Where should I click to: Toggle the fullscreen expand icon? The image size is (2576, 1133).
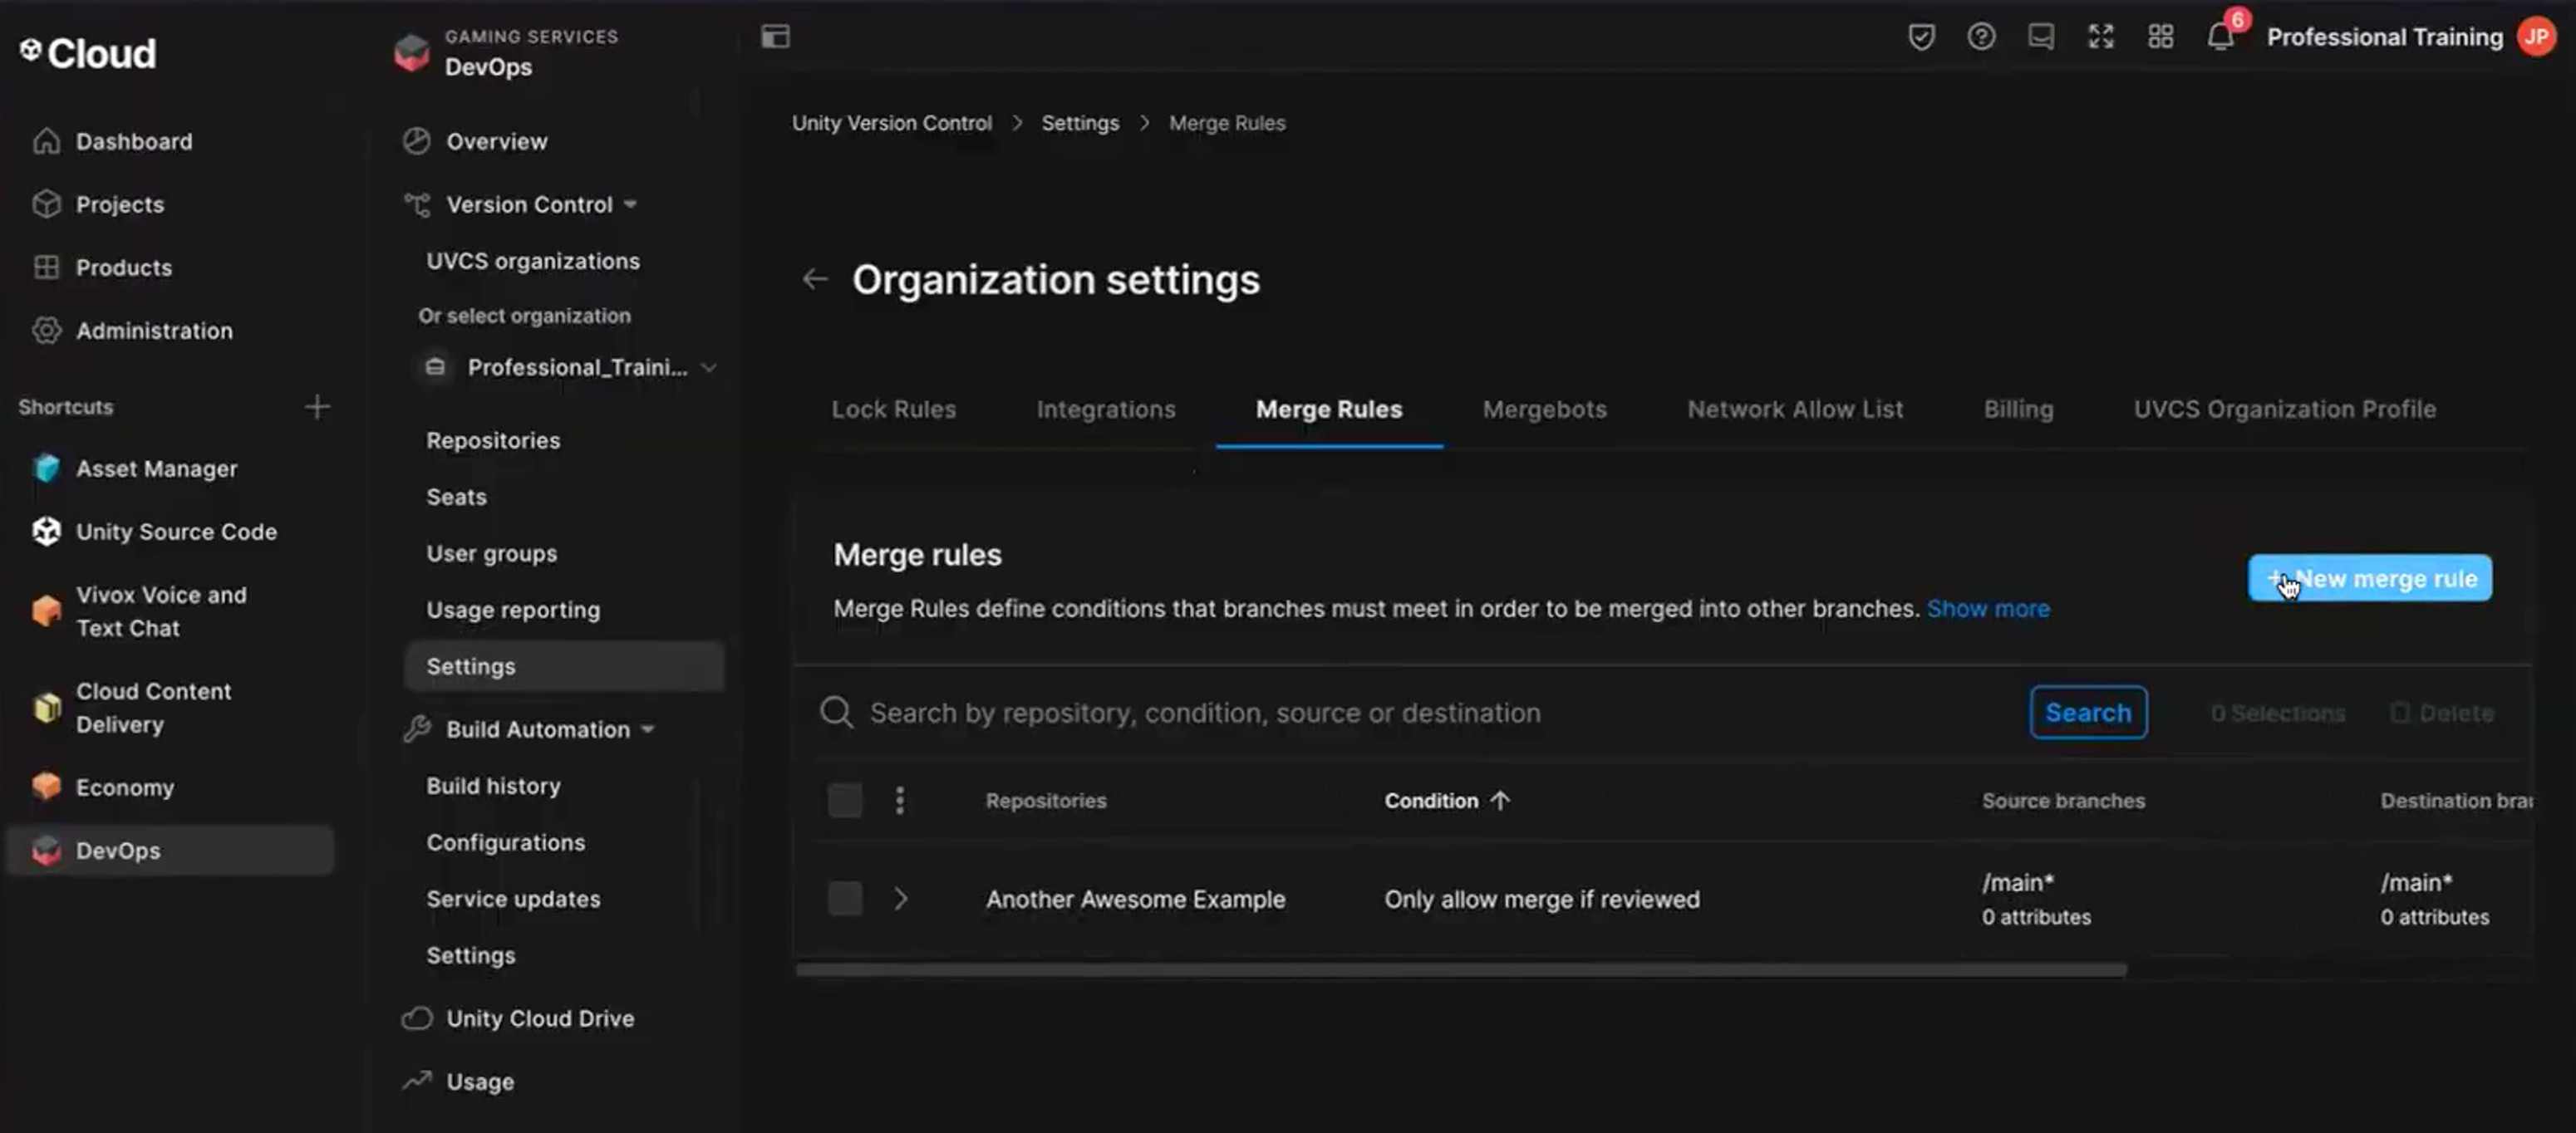[x=2101, y=37]
